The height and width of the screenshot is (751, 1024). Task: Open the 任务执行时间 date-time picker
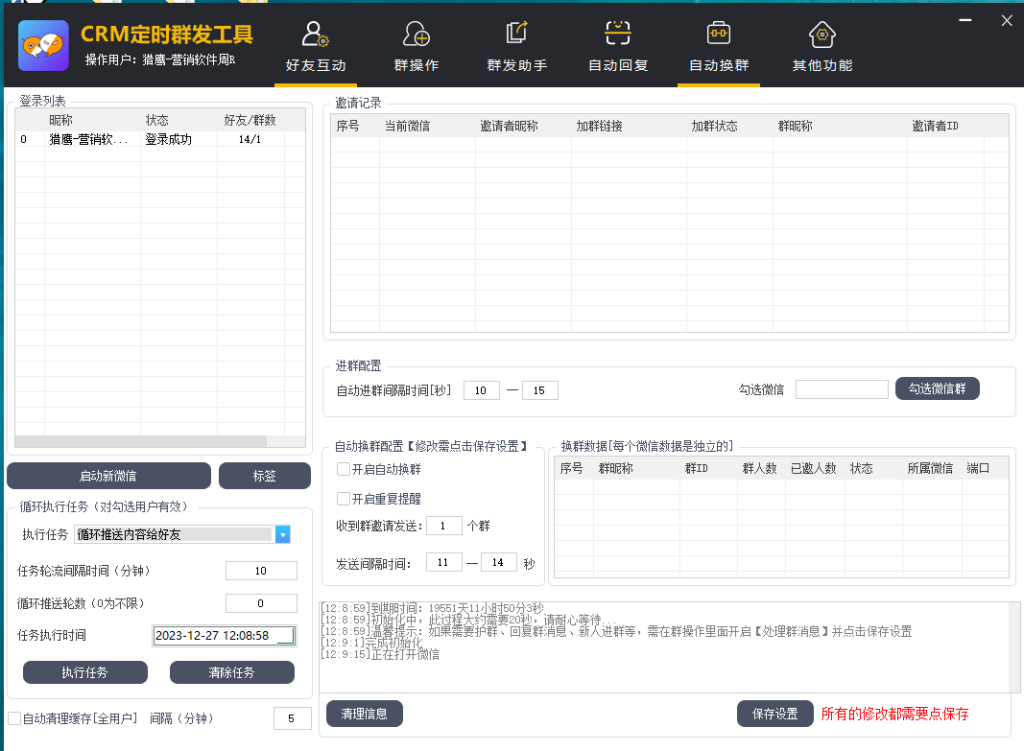click(224, 635)
